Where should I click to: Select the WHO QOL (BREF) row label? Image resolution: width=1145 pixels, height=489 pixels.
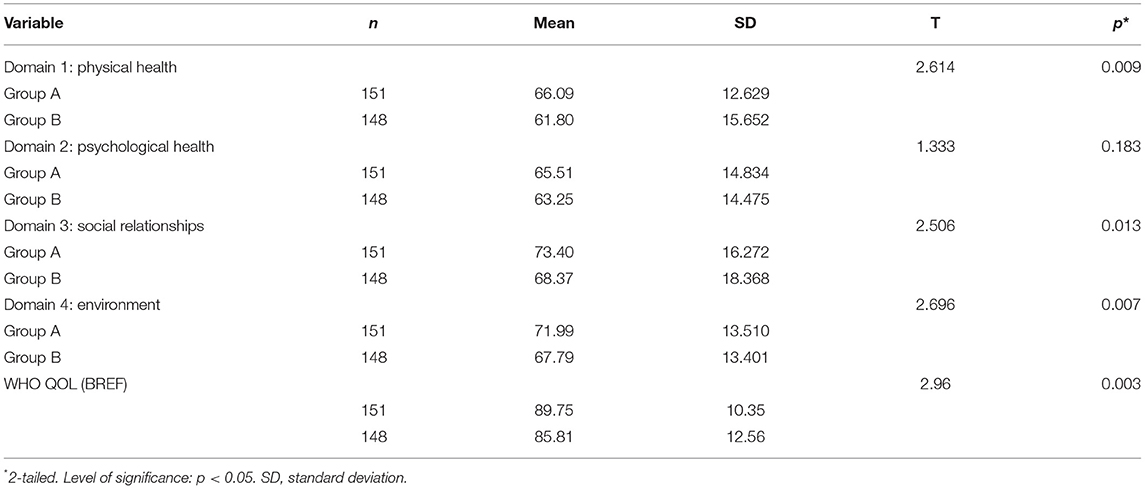coord(66,385)
